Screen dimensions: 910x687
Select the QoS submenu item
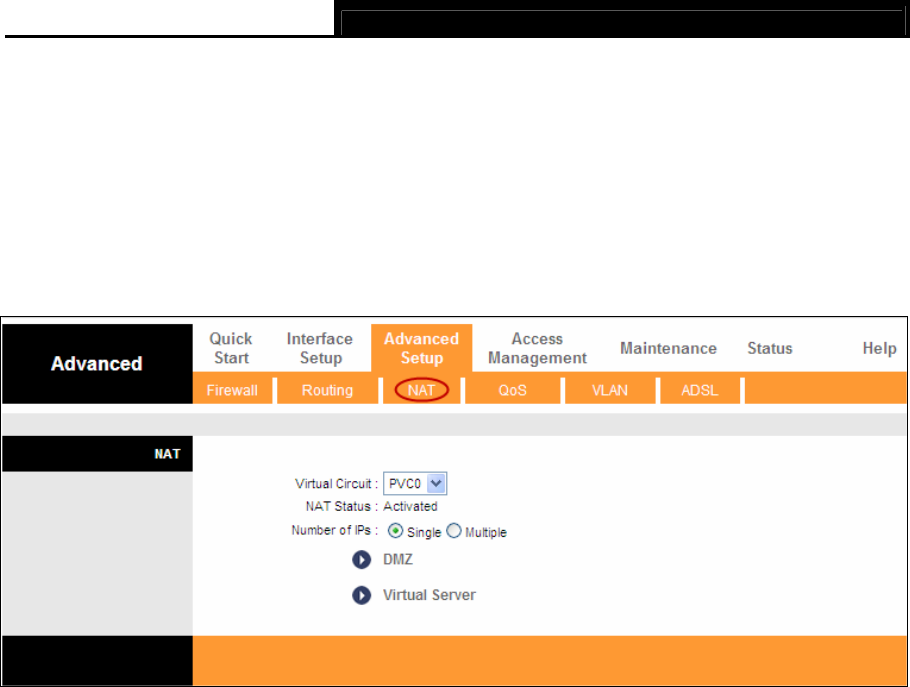(x=512, y=390)
